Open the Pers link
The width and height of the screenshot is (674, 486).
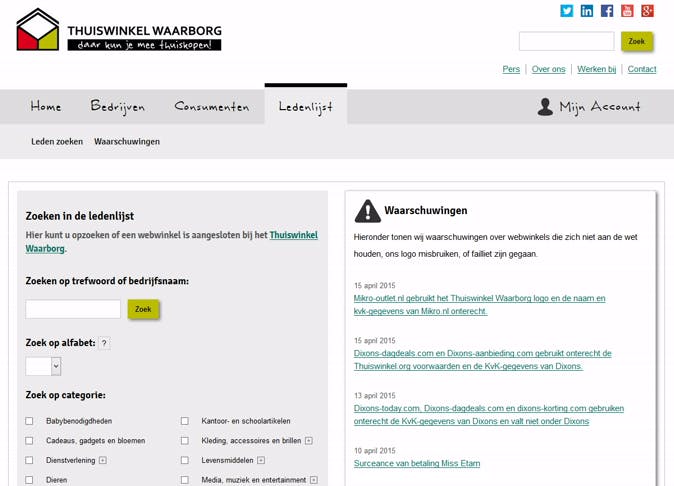(x=511, y=69)
